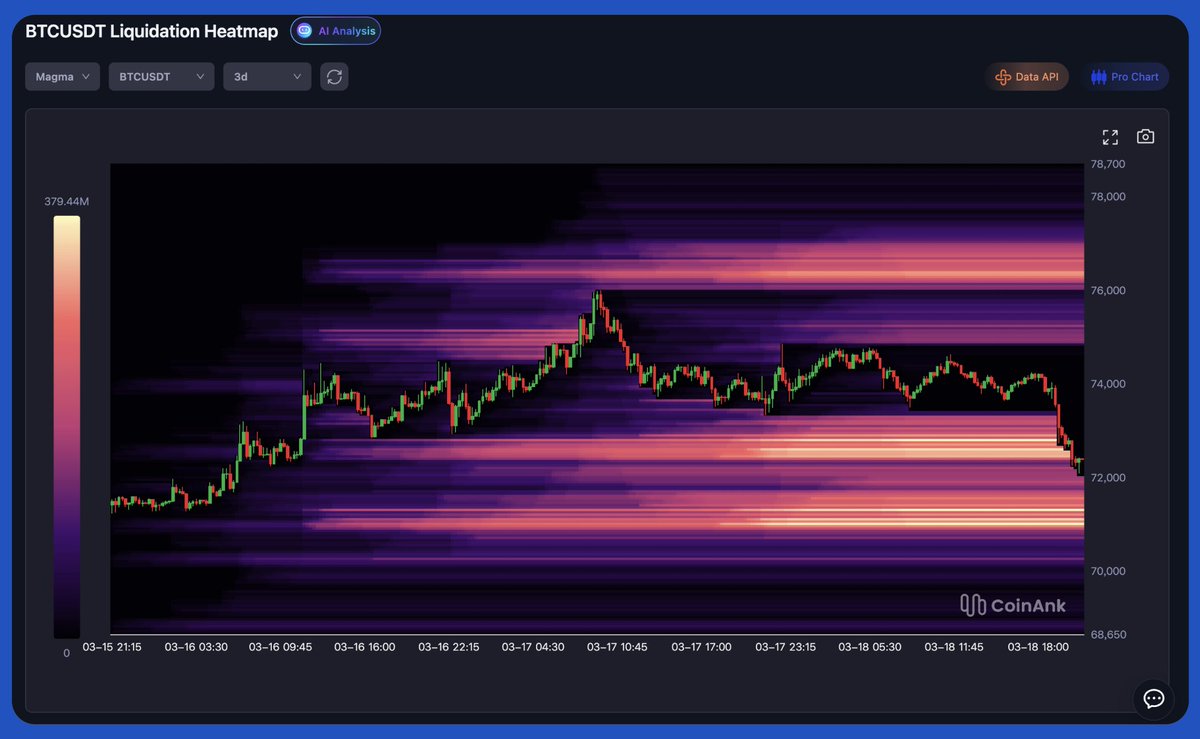1200x739 pixels.
Task: Click the refresh data icon
Action: tap(334, 76)
